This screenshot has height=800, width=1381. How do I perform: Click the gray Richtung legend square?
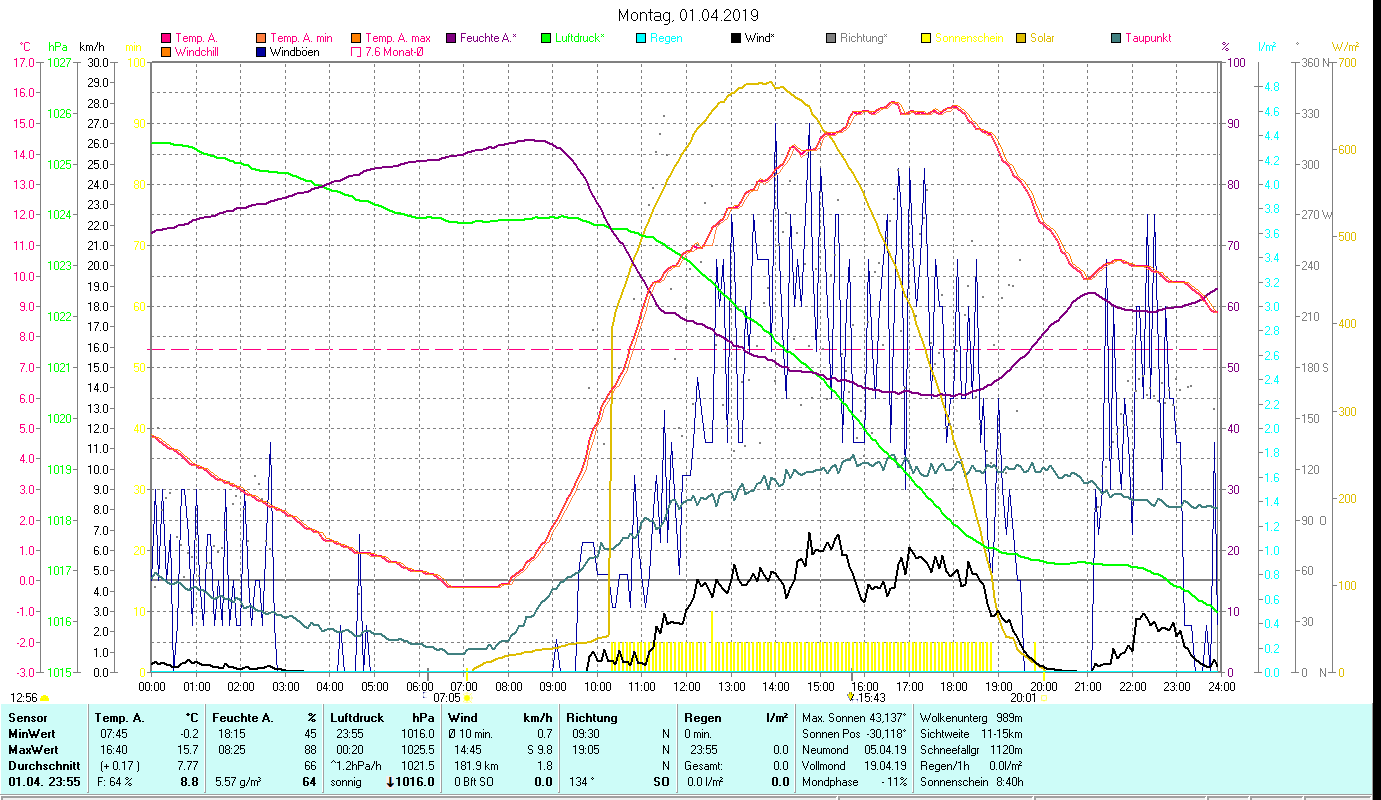[x=830, y=39]
